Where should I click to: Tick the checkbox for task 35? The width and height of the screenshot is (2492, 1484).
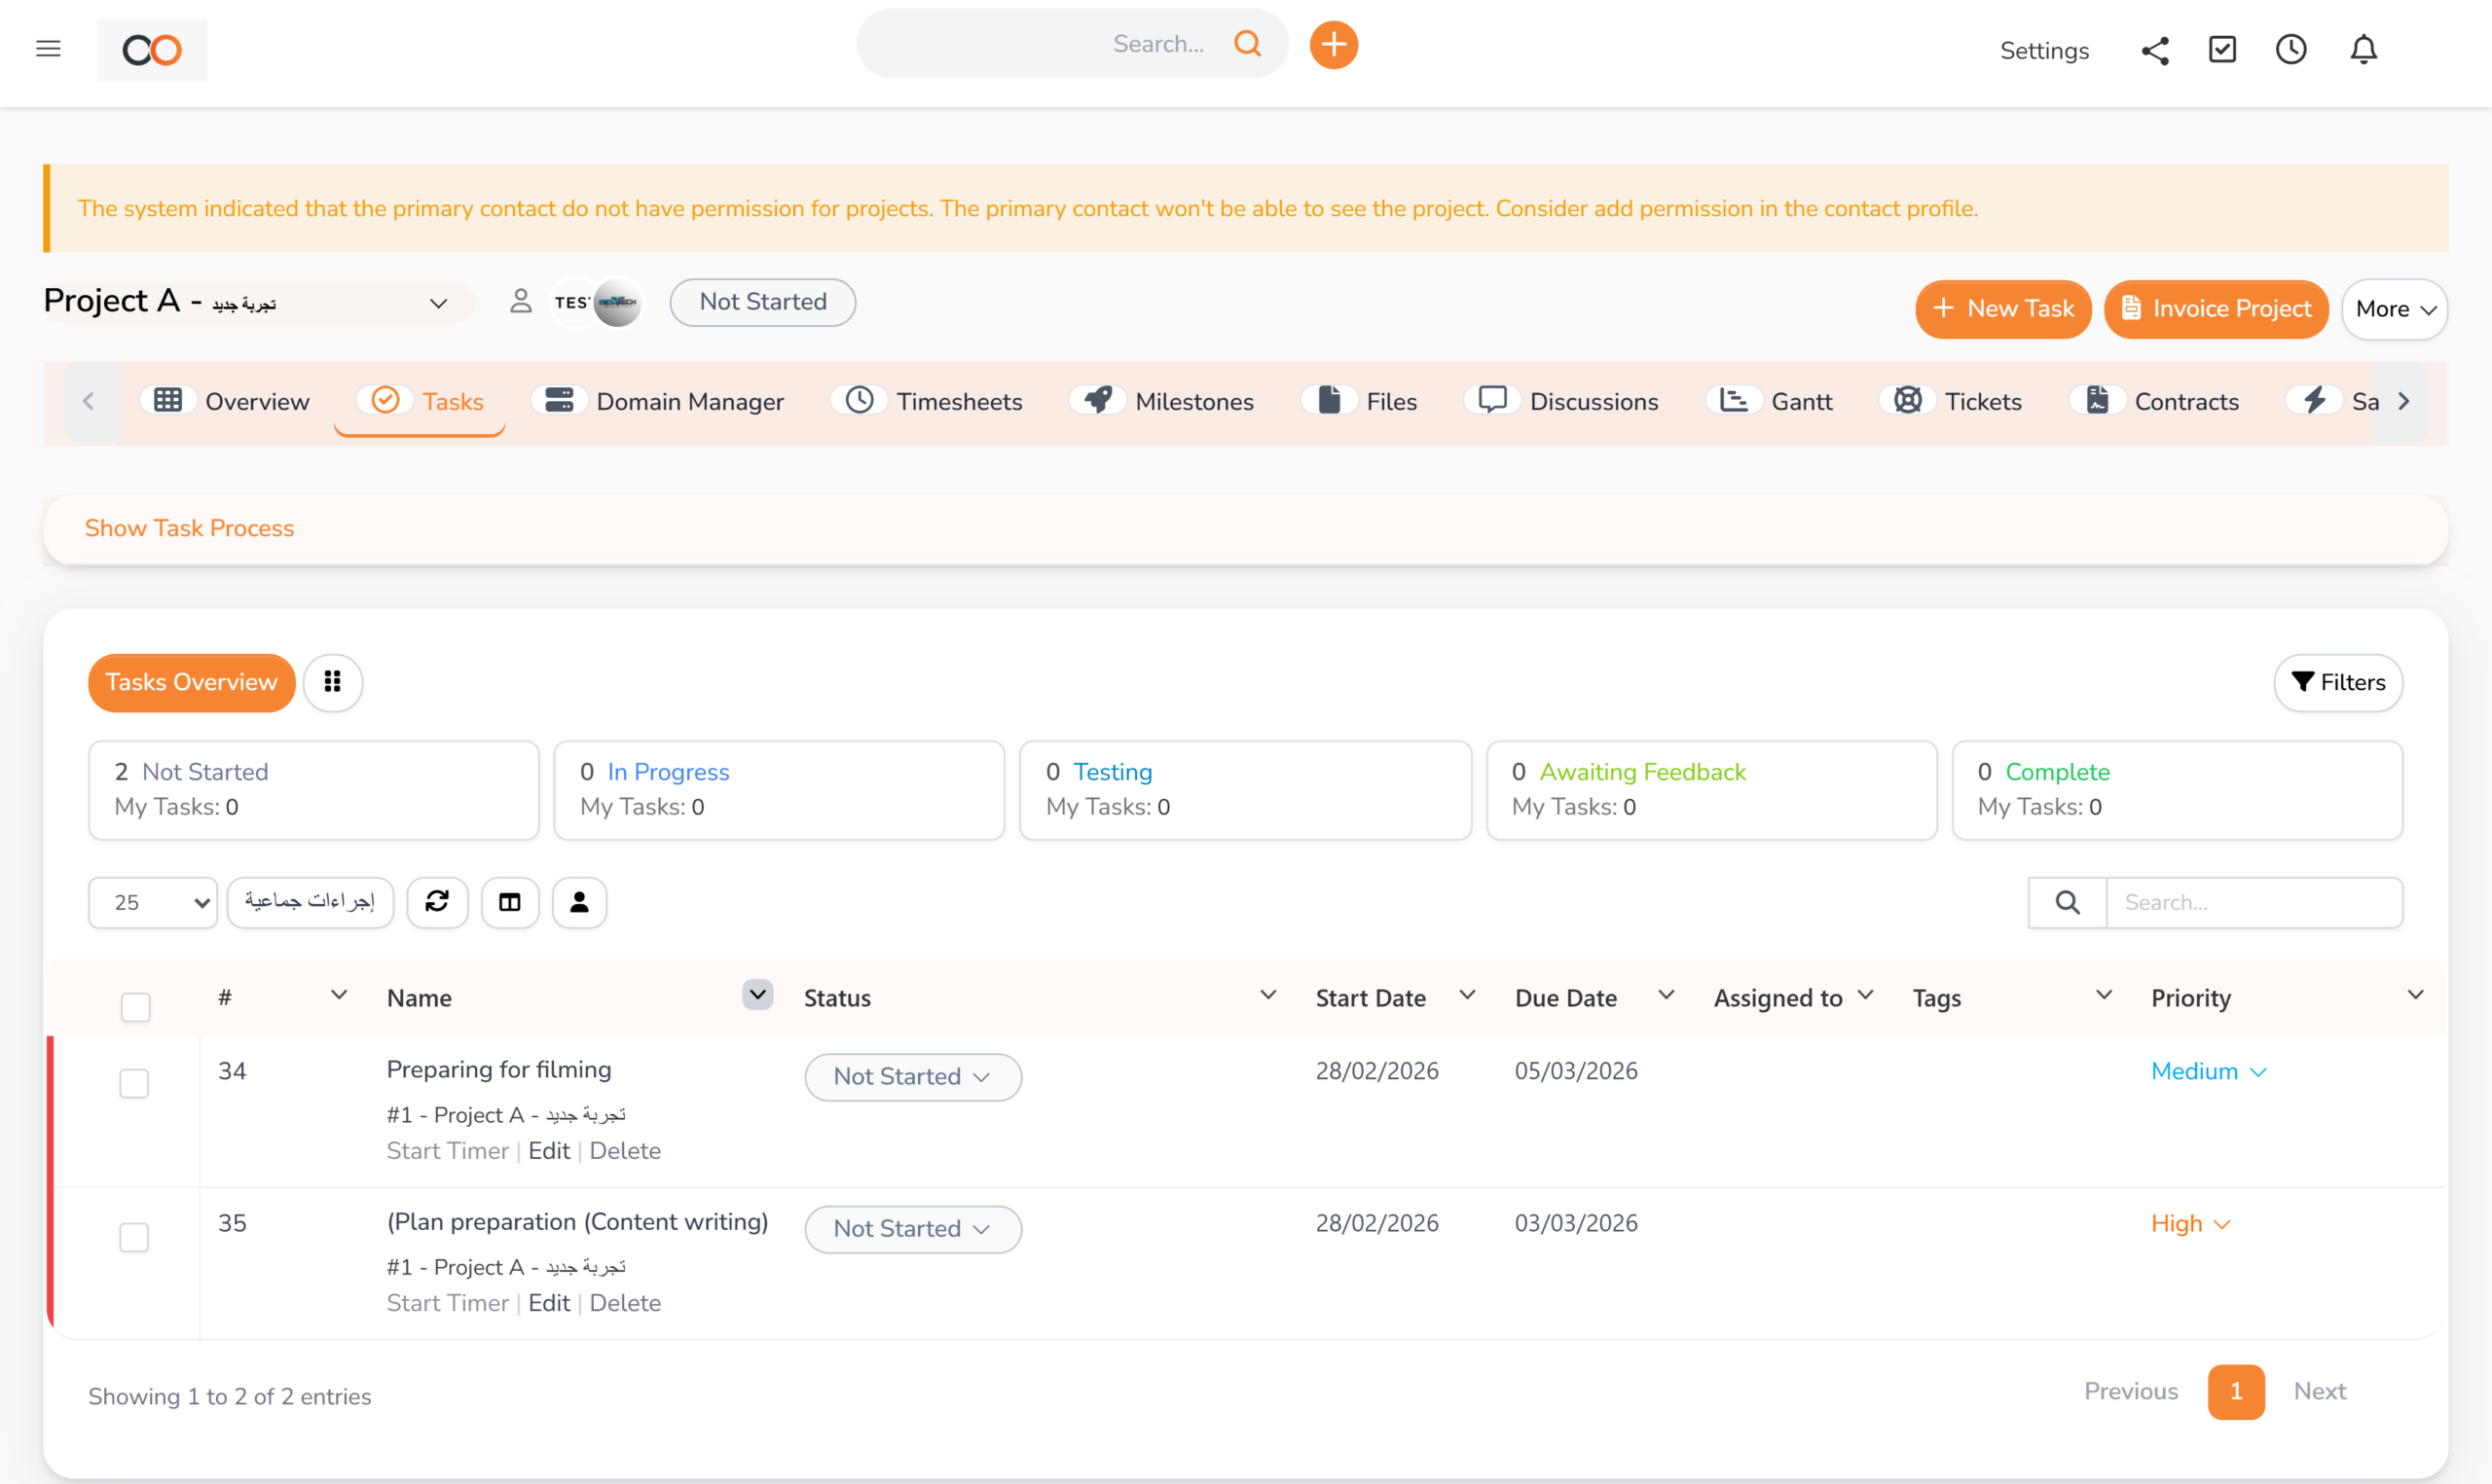(x=134, y=1237)
